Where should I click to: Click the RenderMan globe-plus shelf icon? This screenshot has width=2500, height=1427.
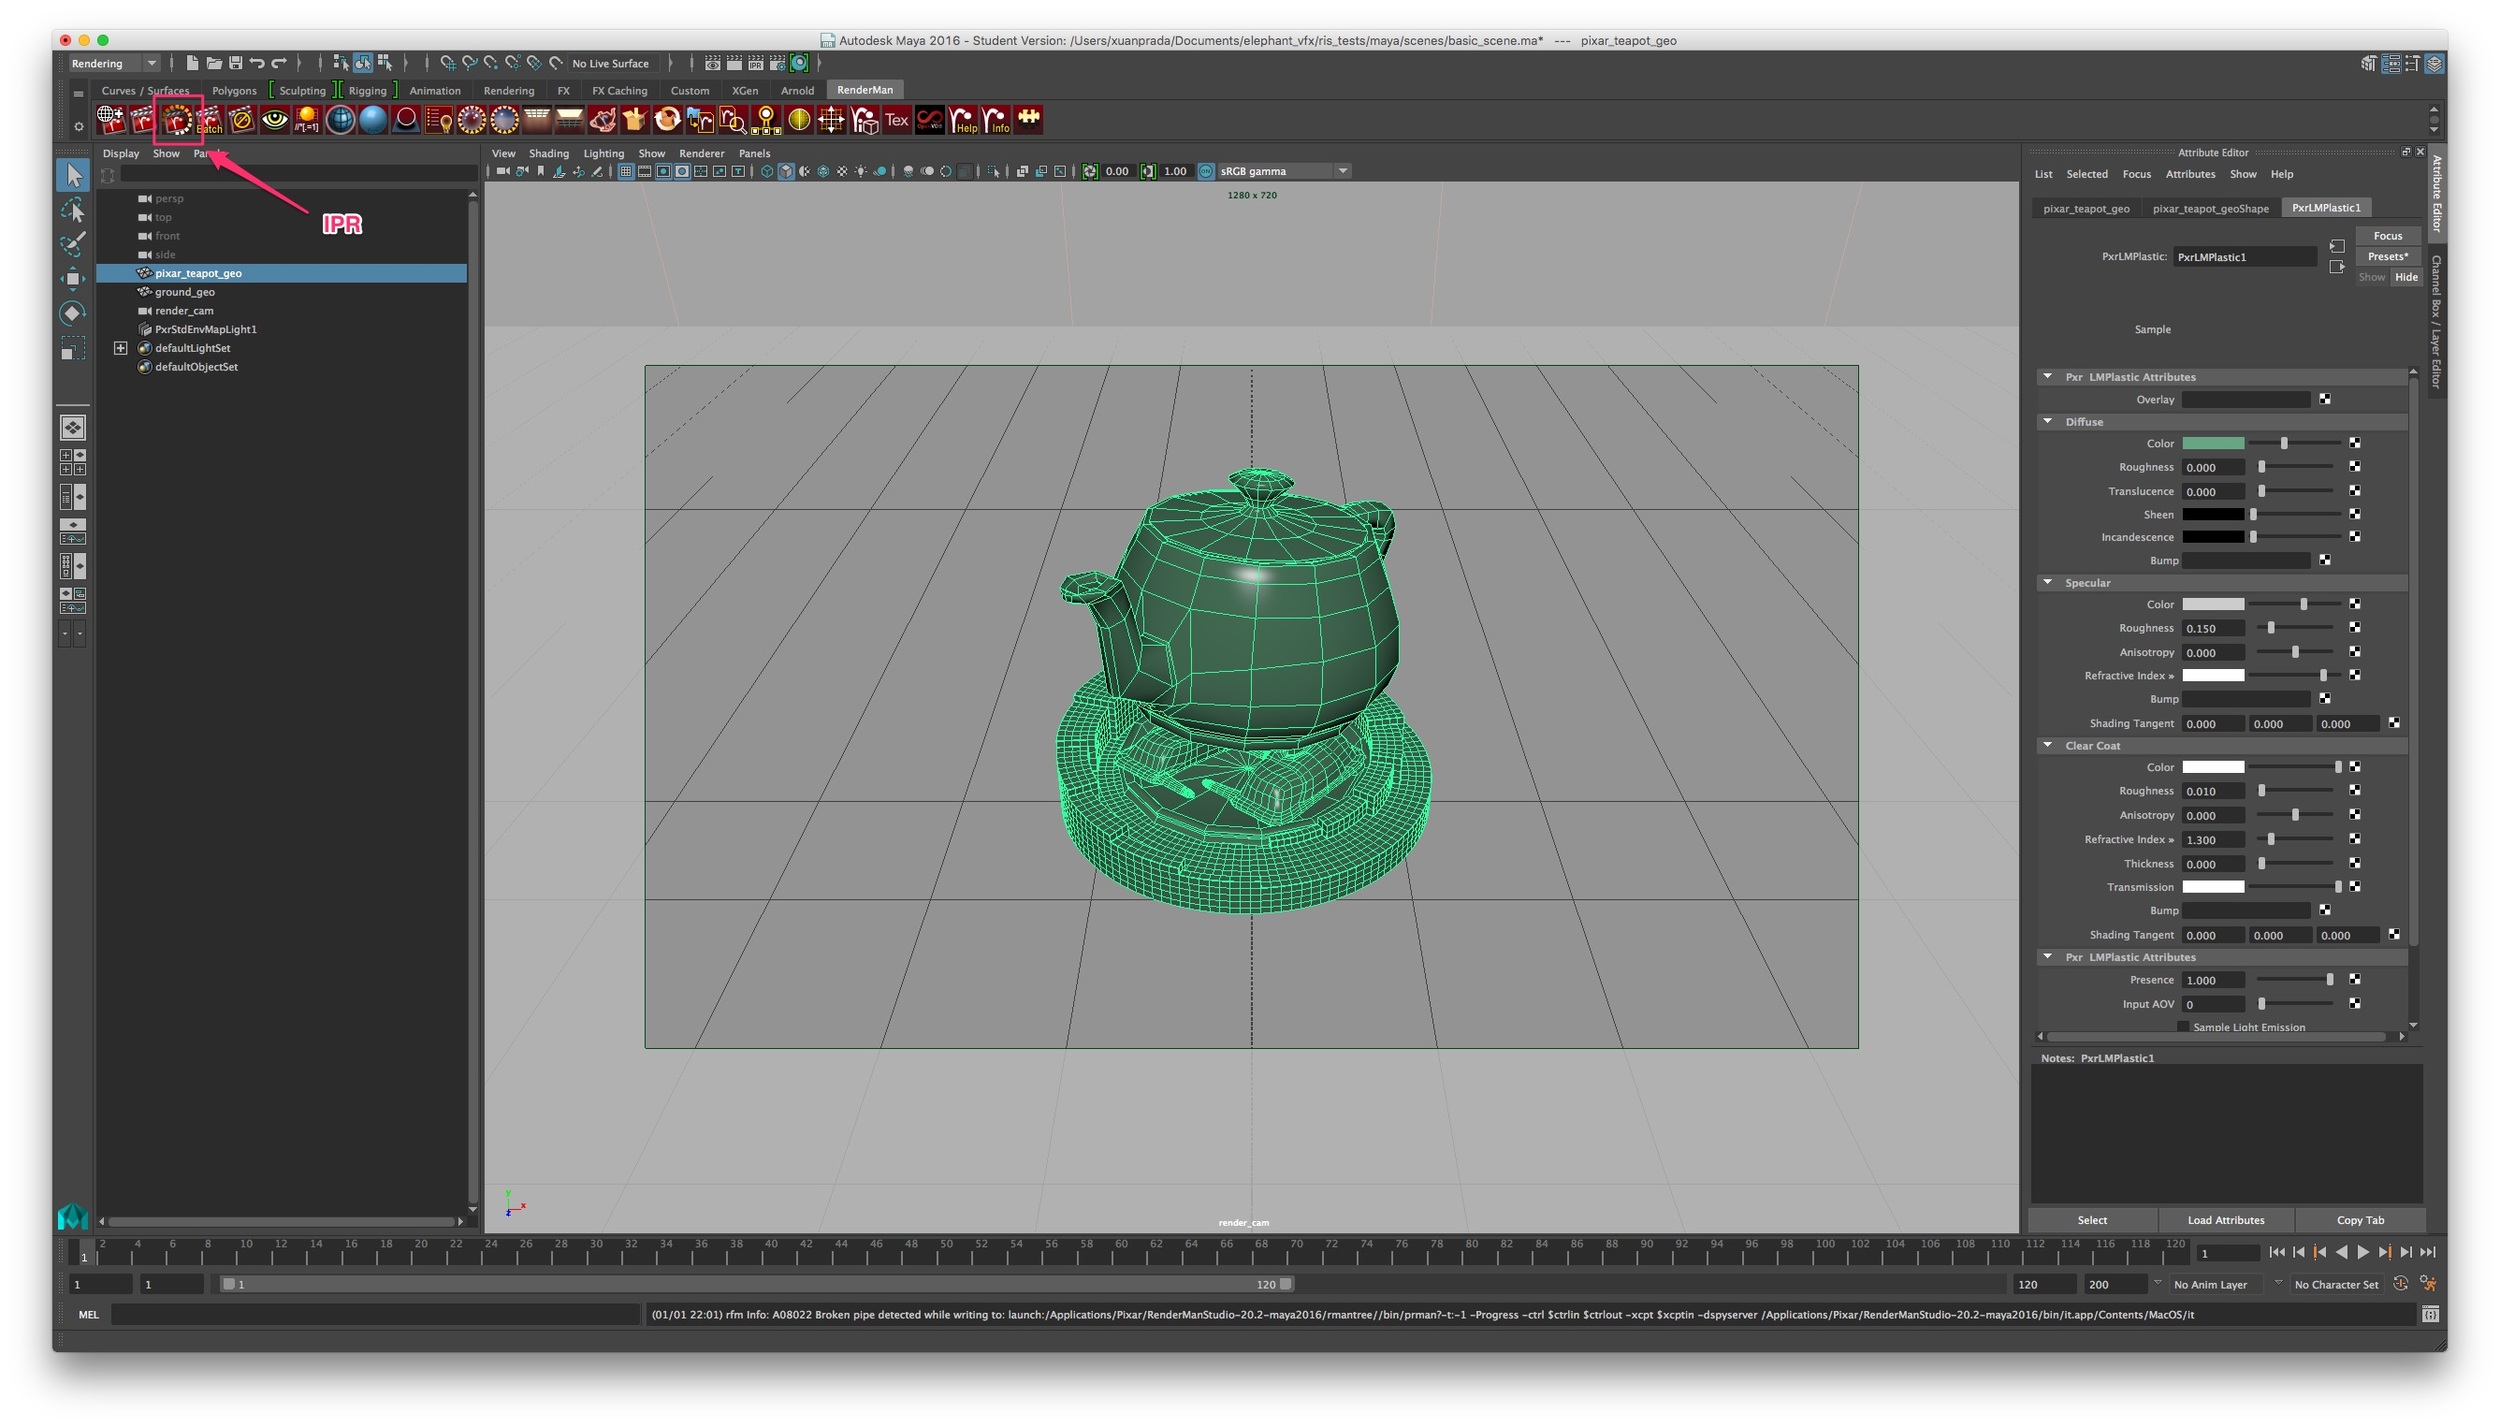(110, 120)
